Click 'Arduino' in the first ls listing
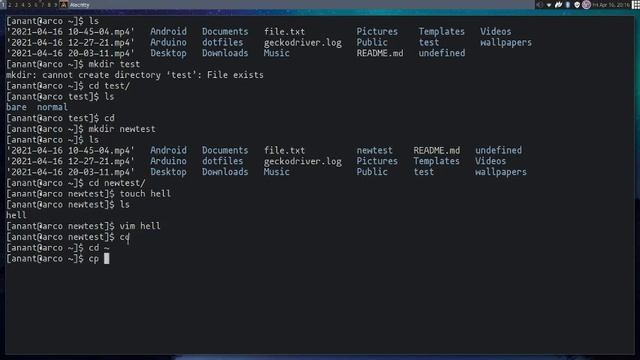The width and height of the screenshot is (640, 360). click(168, 42)
